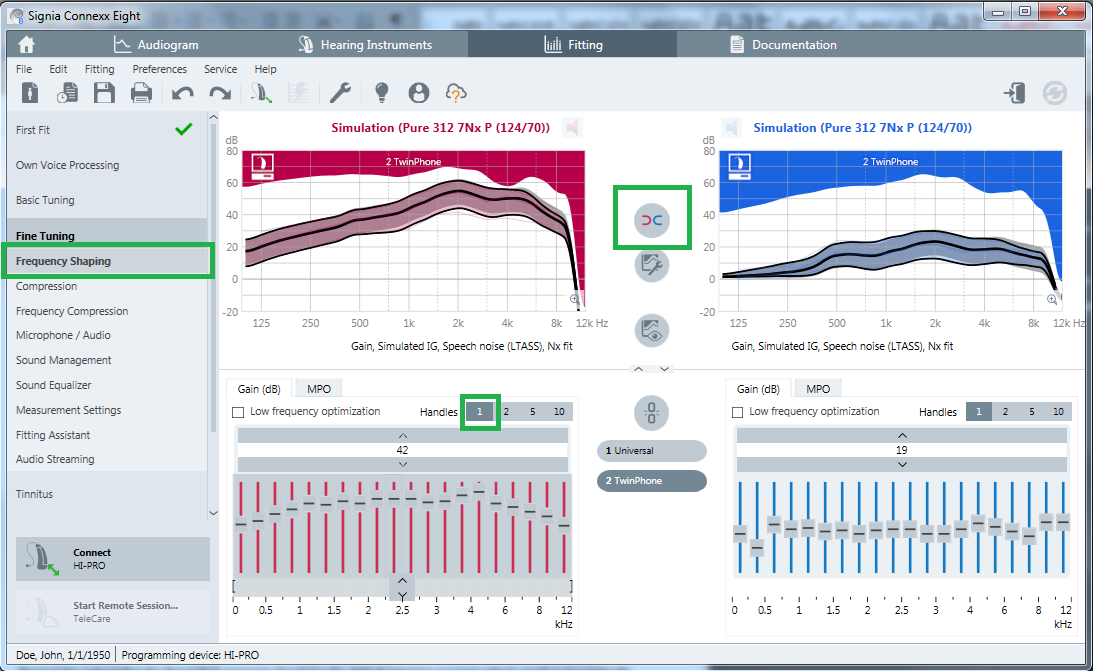1093x671 pixels.
Task: Open the curve view options eye icon
Action: [652, 330]
